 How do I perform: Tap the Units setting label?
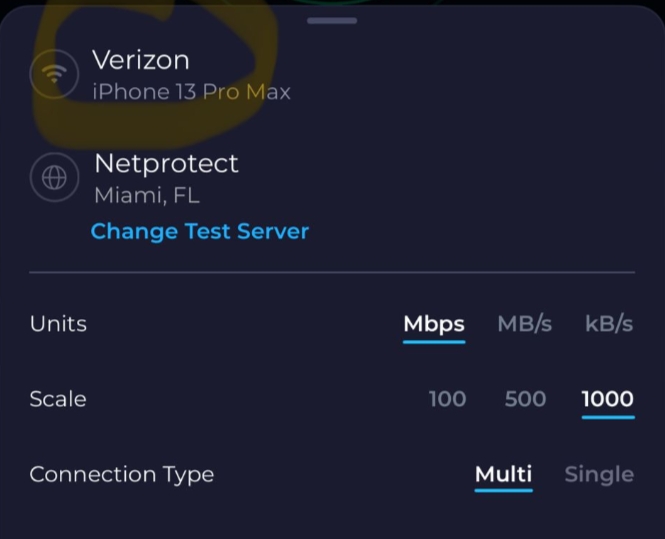[x=58, y=324]
